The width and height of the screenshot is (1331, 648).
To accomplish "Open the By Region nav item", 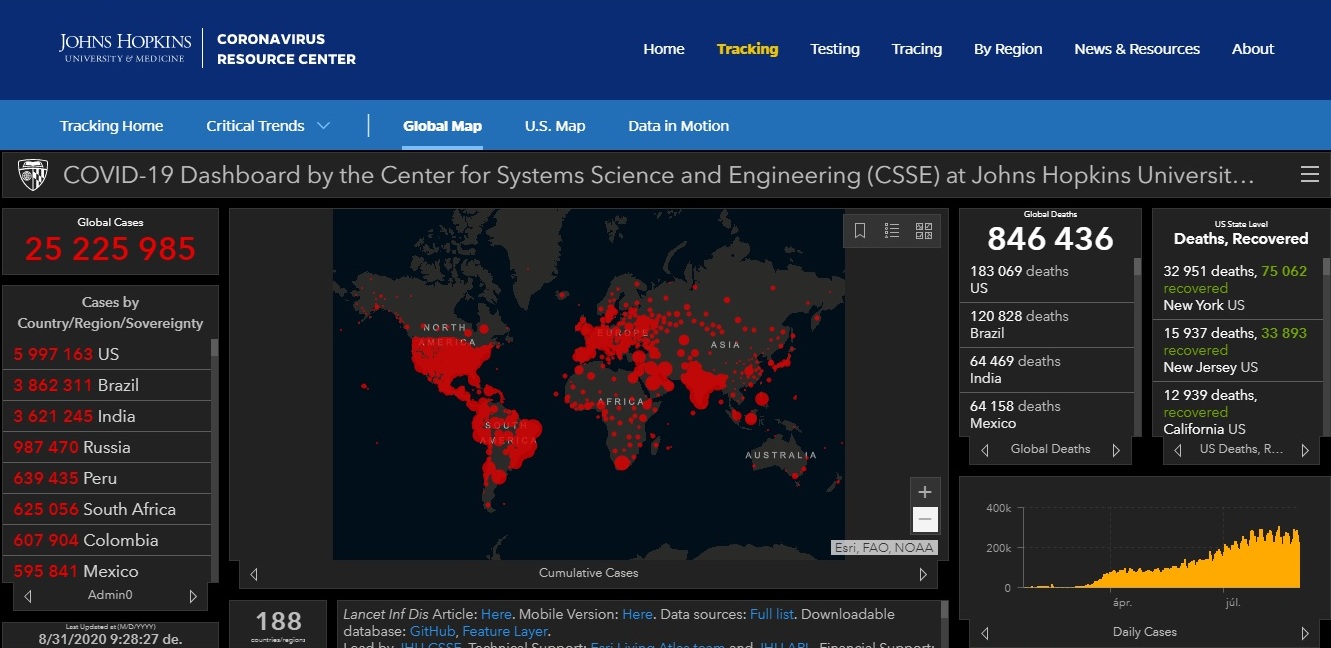I will (x=1008, y=49).
